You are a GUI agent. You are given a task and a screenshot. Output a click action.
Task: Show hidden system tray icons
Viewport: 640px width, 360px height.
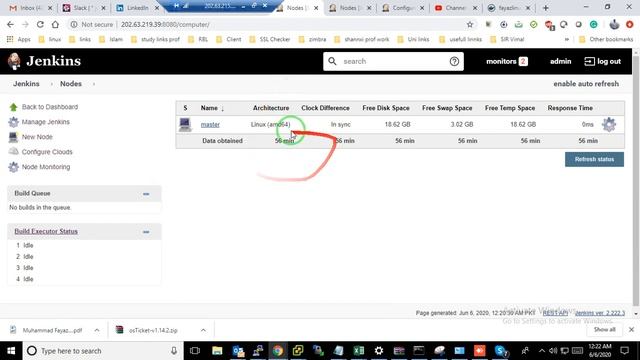pos(542,351)
